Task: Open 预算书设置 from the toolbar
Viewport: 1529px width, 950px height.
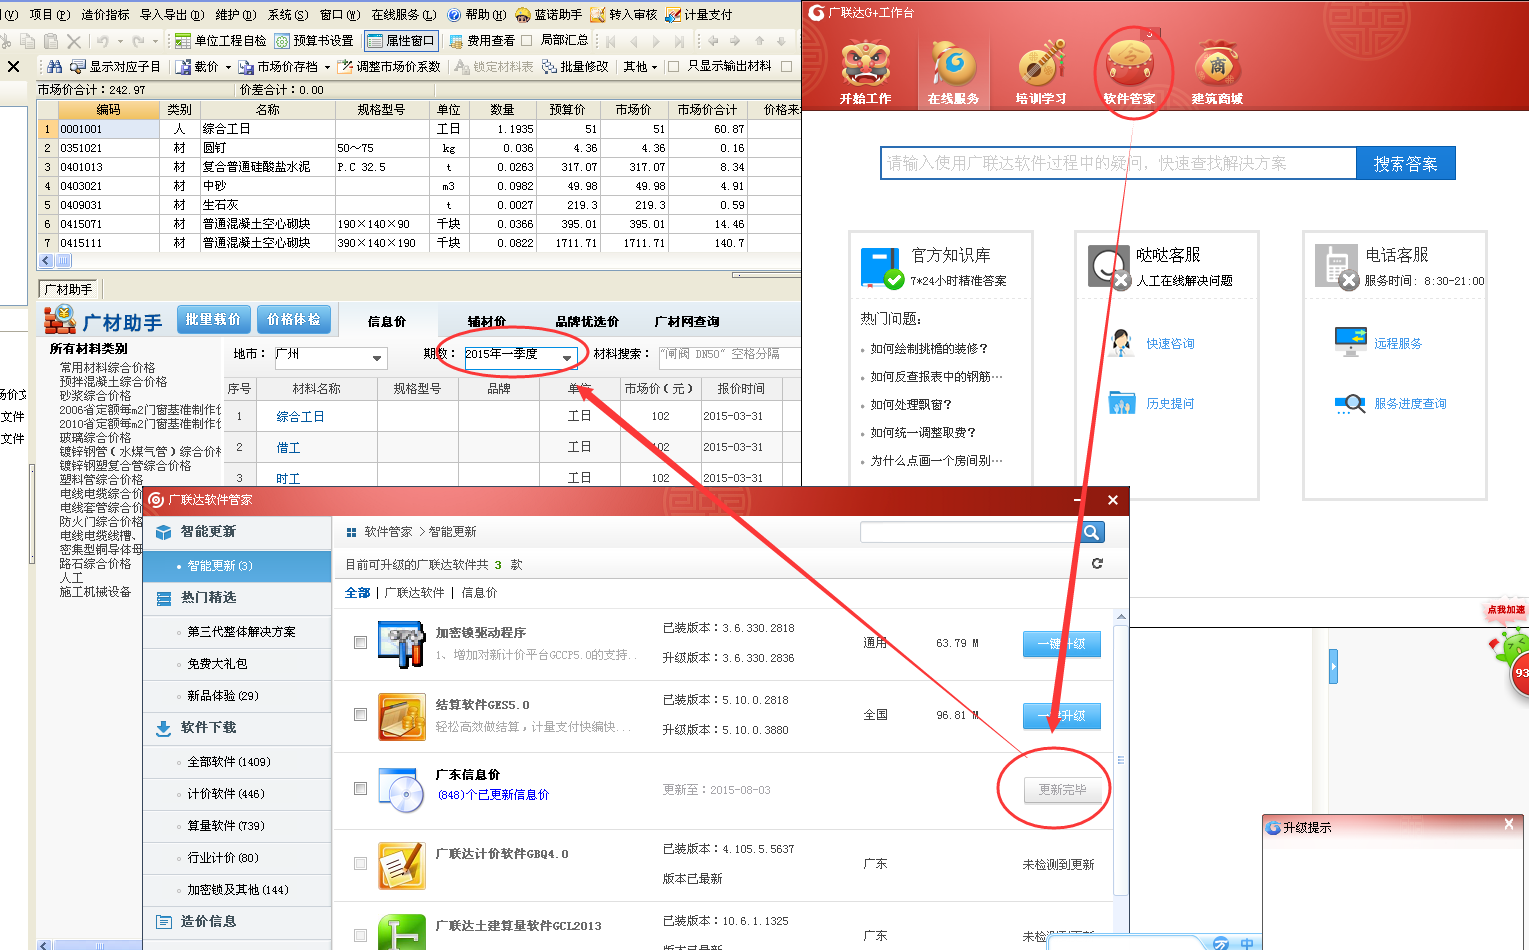Action: (x=314, y=41)
